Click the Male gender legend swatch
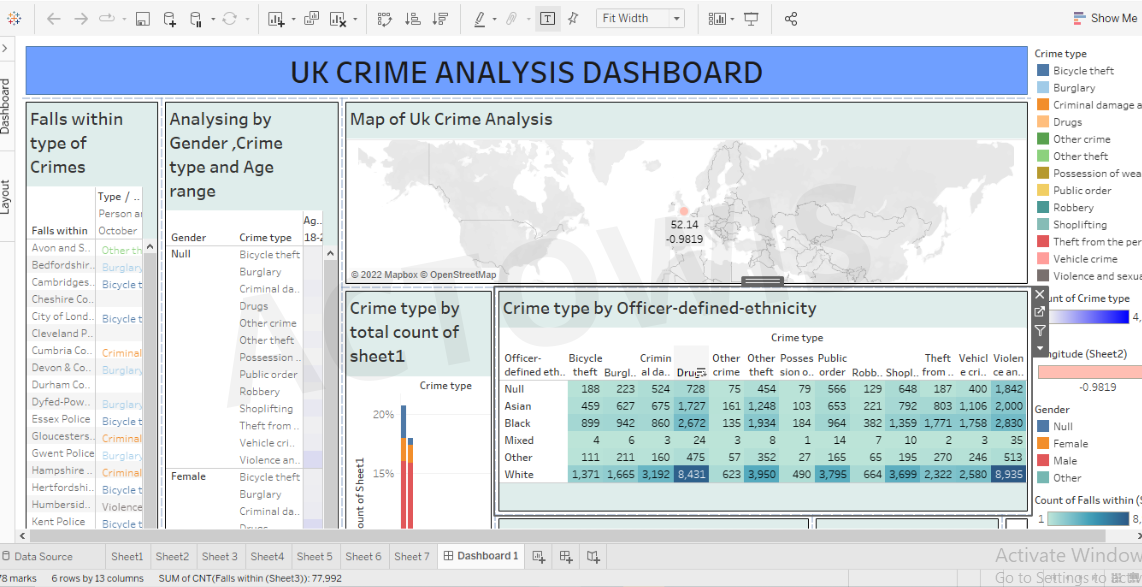Image resolution: width=1142 pixels, height=587 pixels. click(x=1041, y=460)
